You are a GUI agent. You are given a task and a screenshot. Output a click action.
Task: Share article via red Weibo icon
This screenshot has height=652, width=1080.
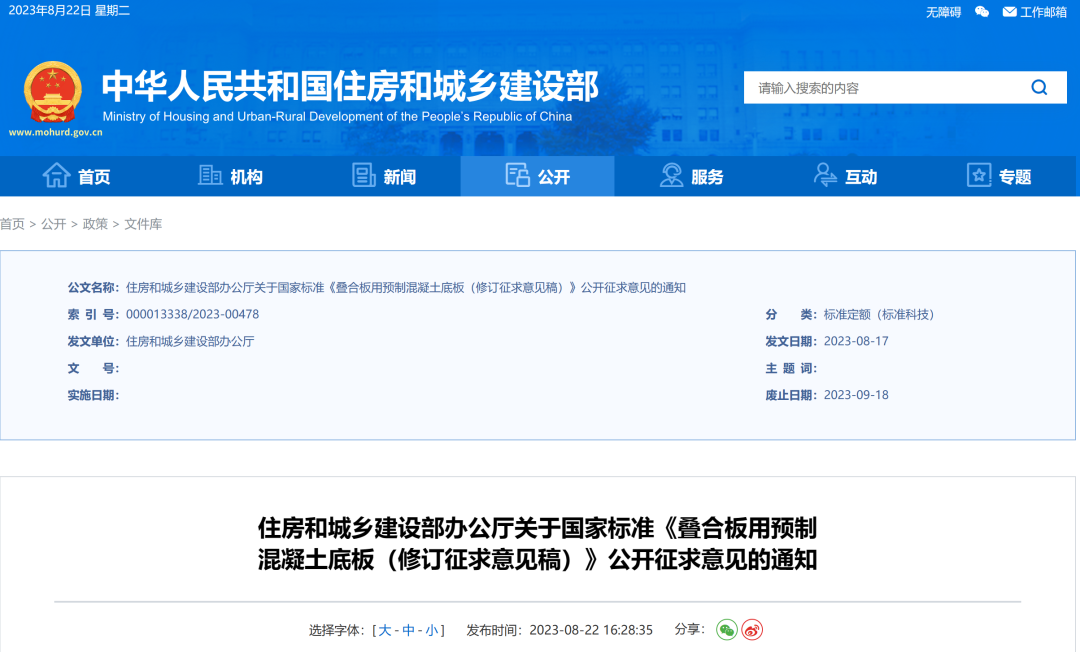tap(752, 630)
